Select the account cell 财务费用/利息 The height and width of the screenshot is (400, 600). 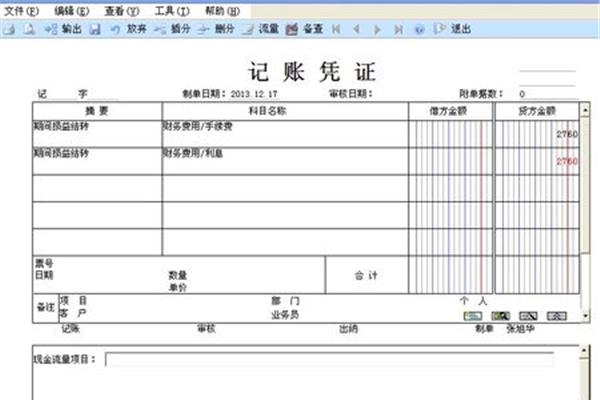tap(285, 161)
